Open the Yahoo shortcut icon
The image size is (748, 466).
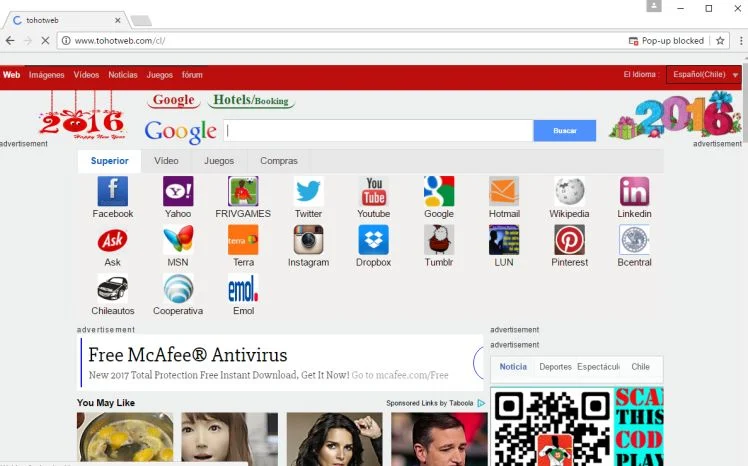click(178, 191)
